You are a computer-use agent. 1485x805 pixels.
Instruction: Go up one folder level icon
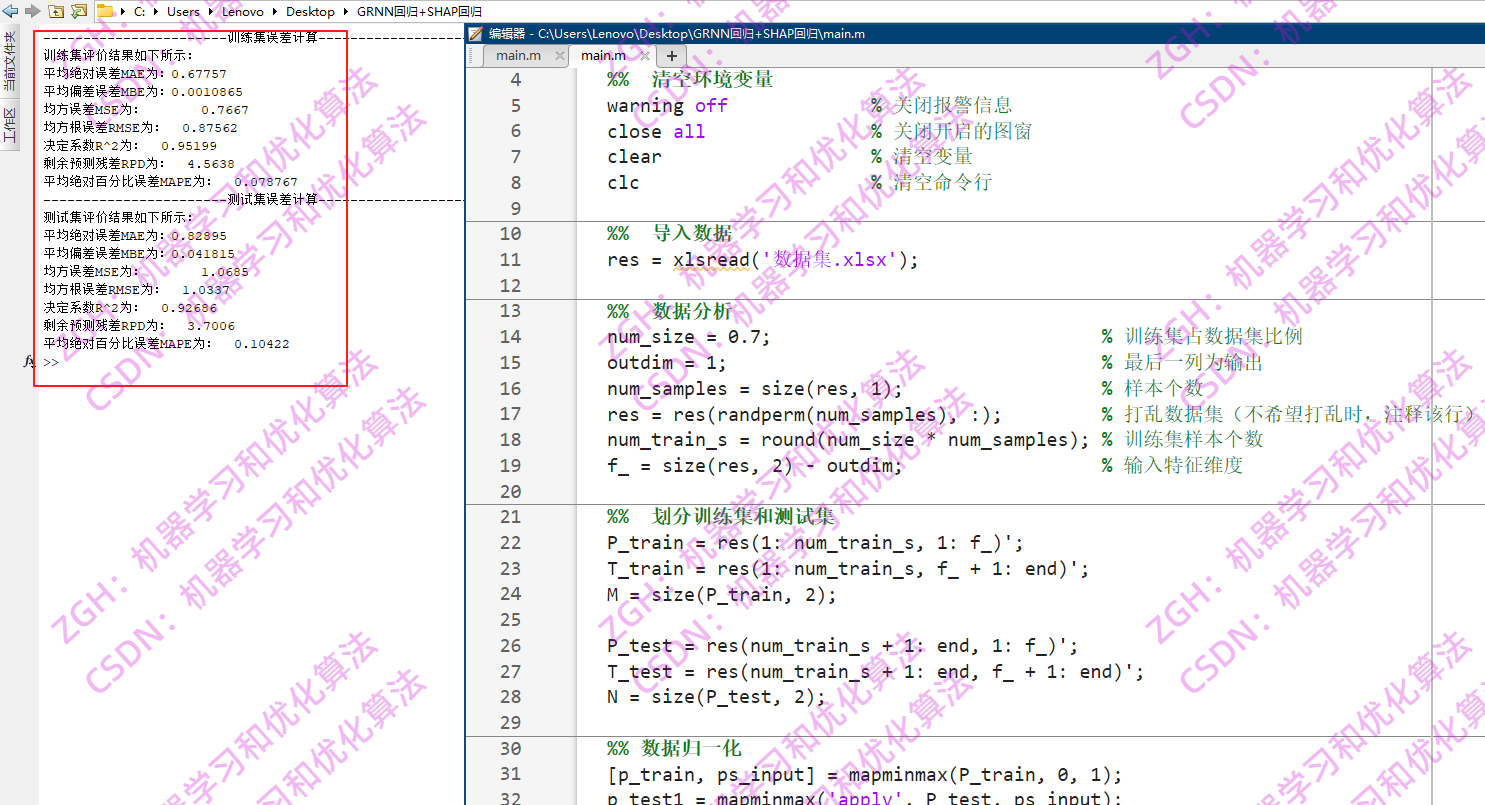tap(57, 12)
